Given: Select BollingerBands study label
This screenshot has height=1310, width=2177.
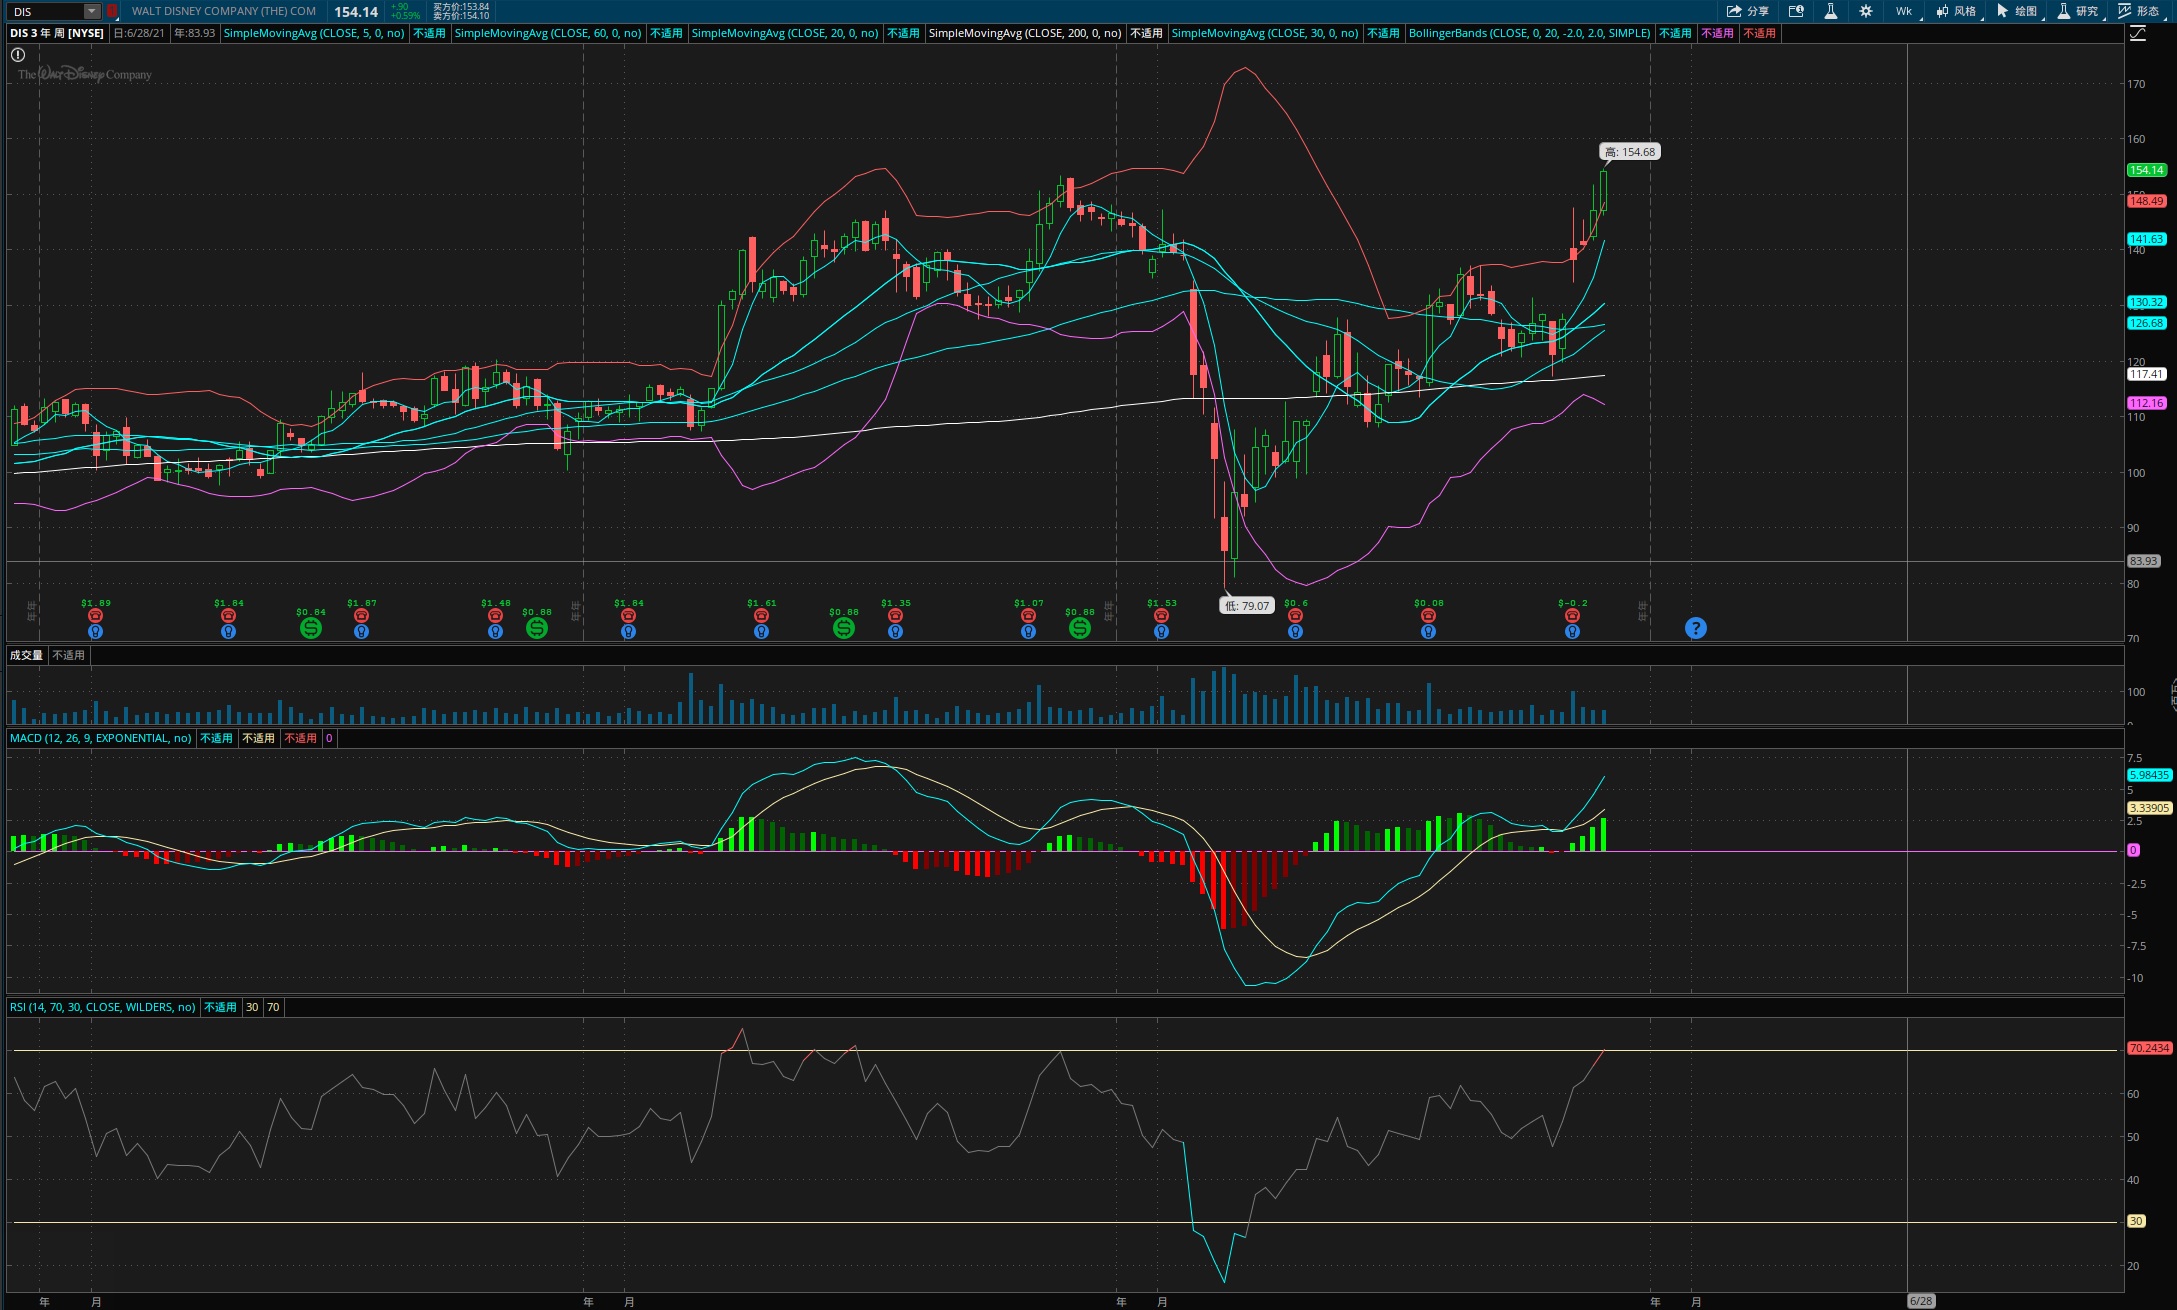Looking at the screenshot, I should pos(1530,33).
